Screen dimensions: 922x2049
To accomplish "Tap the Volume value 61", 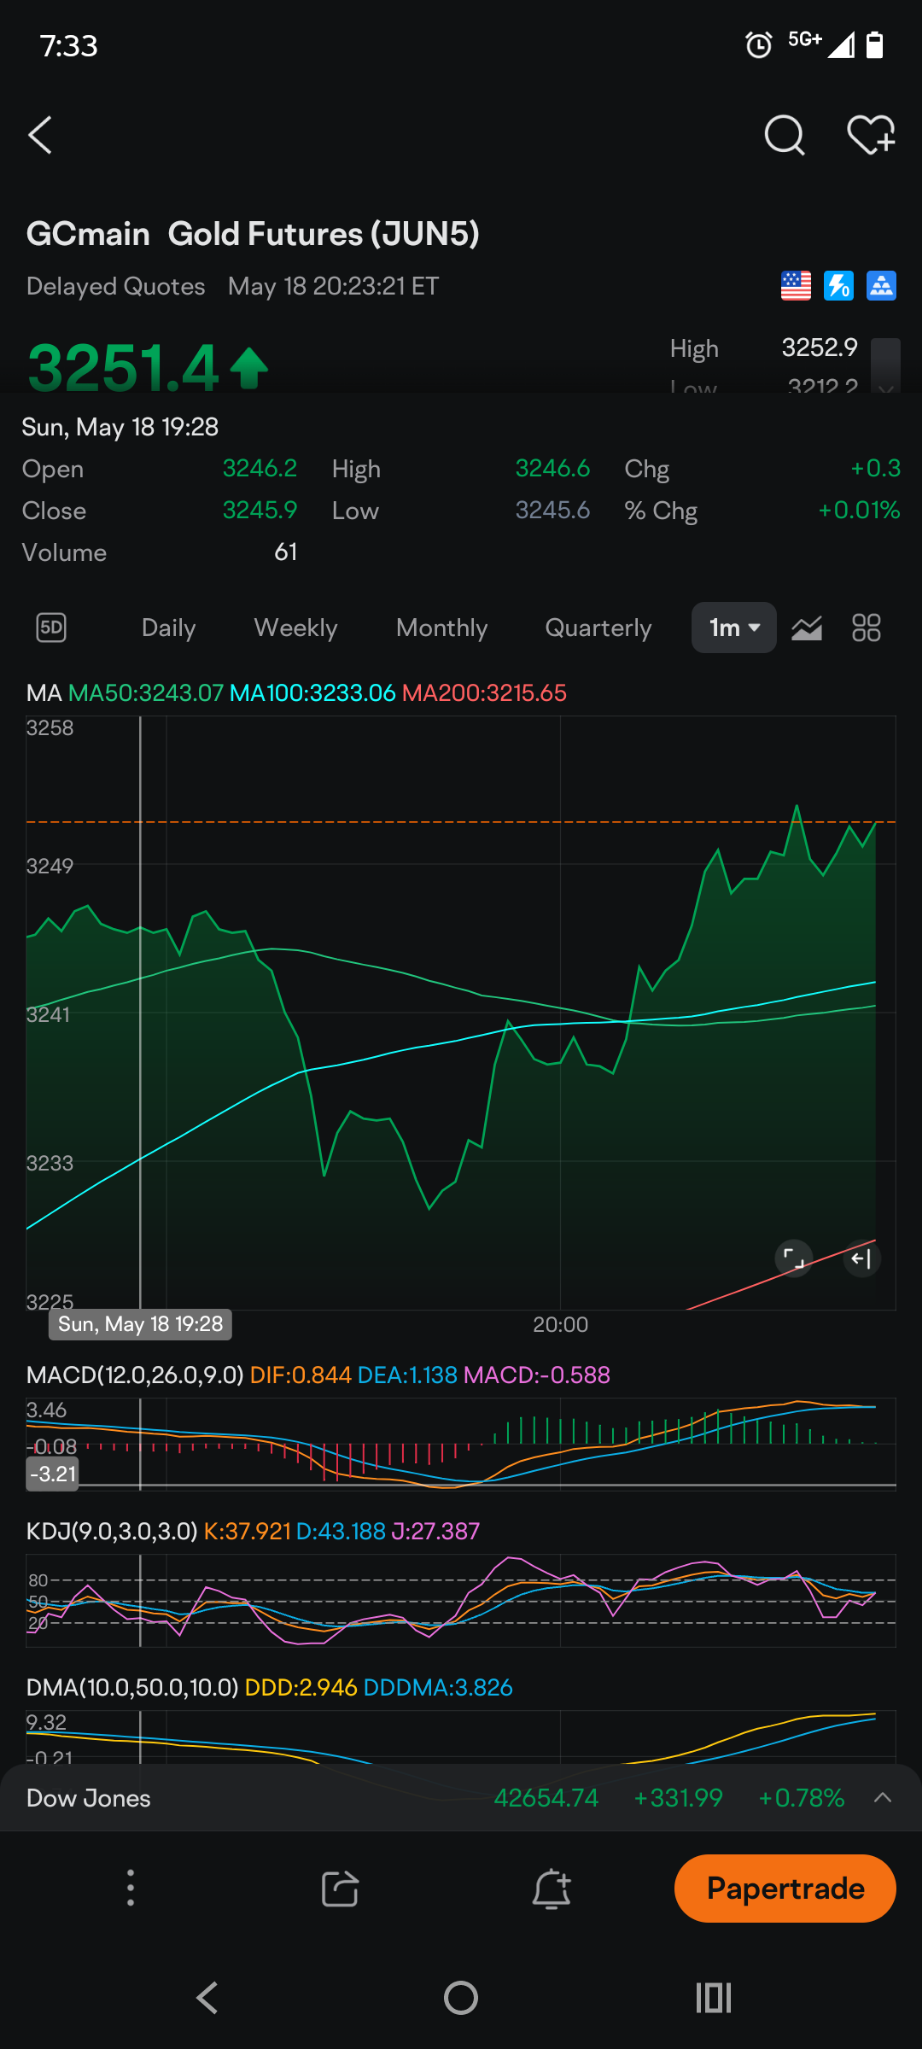I will [x=286, y=552].
